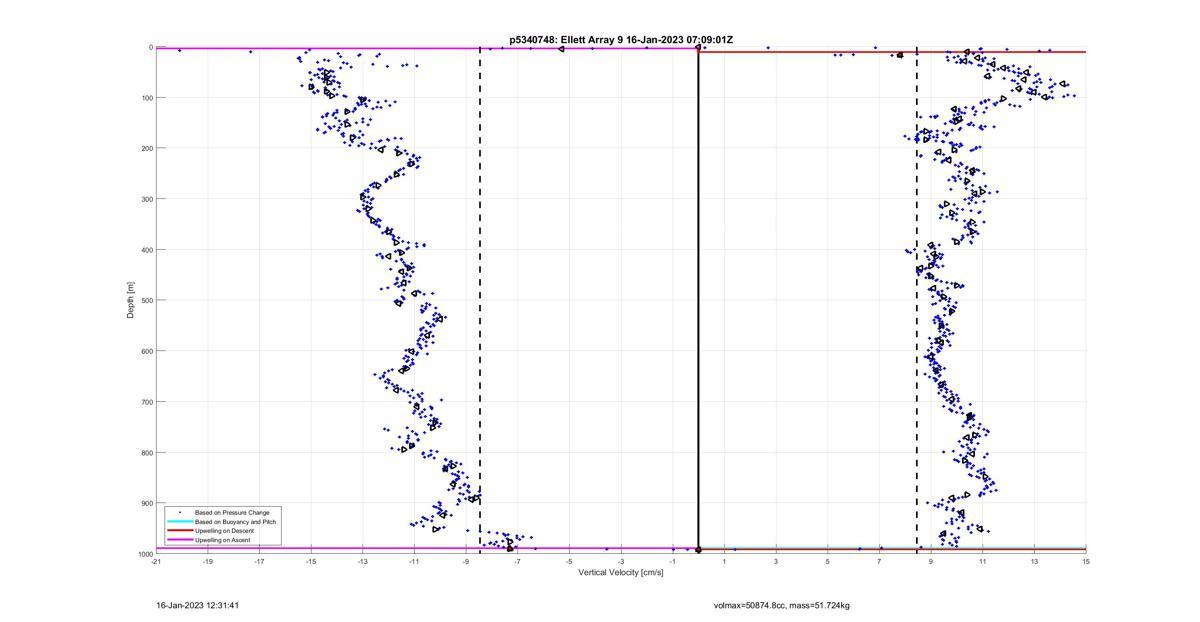Click the x-axis tick label '-5'

[569, 561]
